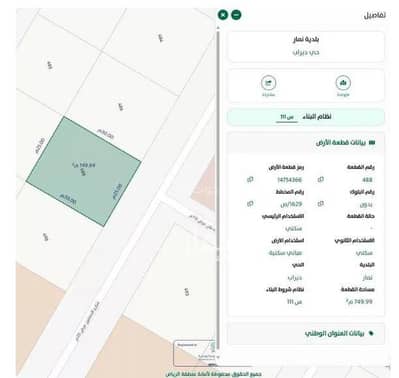Close the details panel with green X
Screen dimensions: 399x378
pos(223,15)
